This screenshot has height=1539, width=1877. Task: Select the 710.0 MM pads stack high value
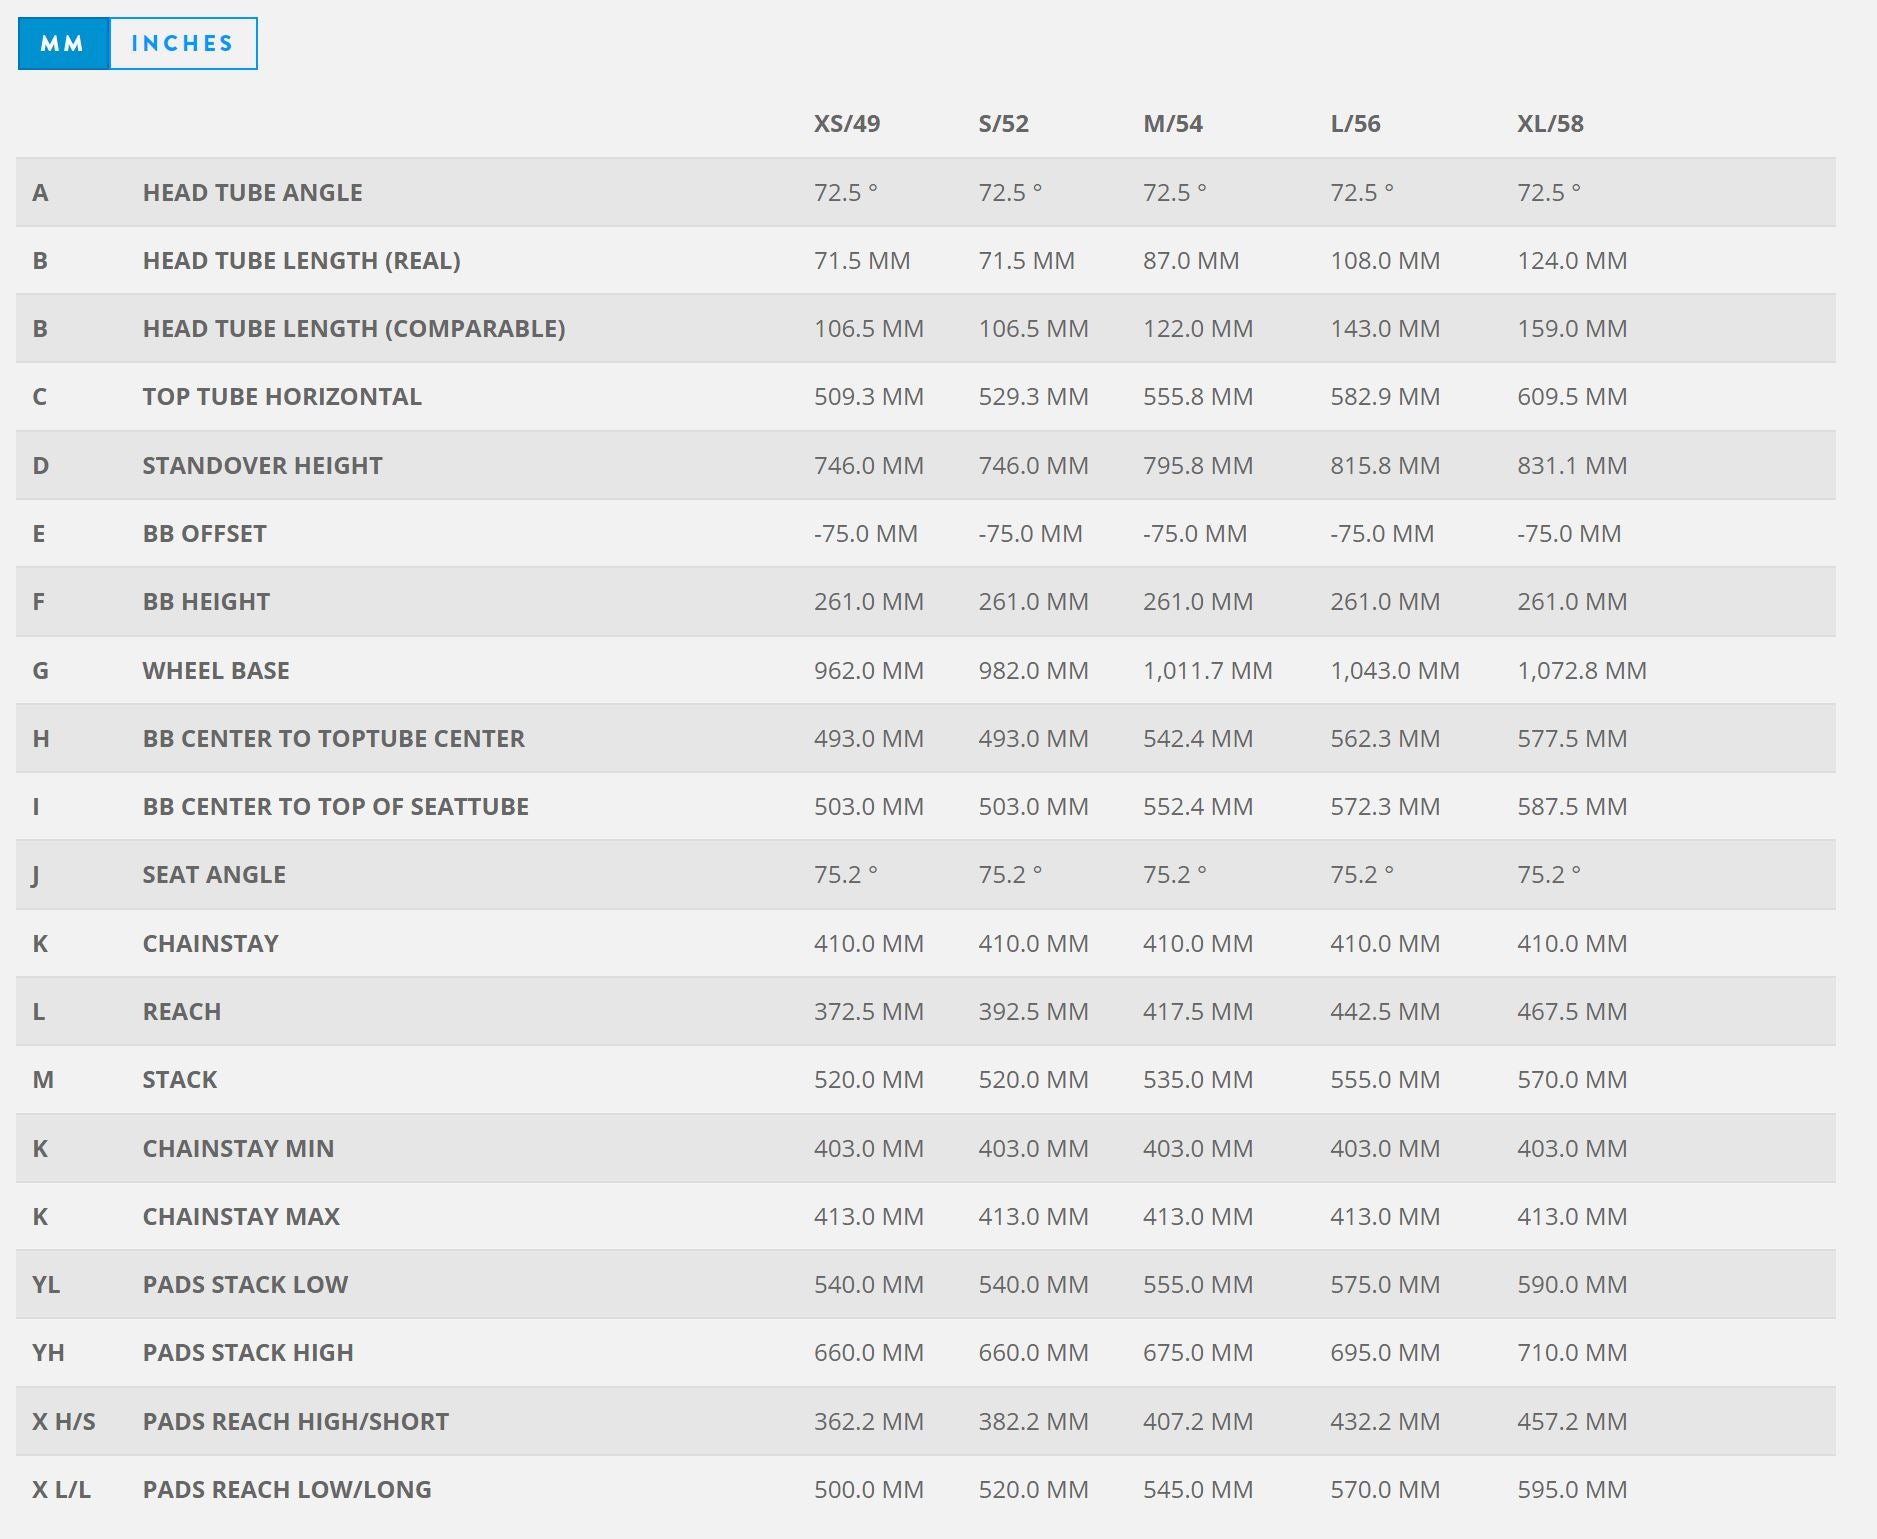(x=1572, y=1352)
